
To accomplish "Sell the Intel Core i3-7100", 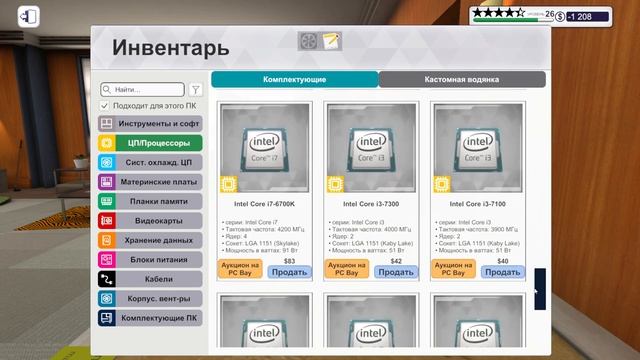I will pyautogui.click(x=502, y=272).
